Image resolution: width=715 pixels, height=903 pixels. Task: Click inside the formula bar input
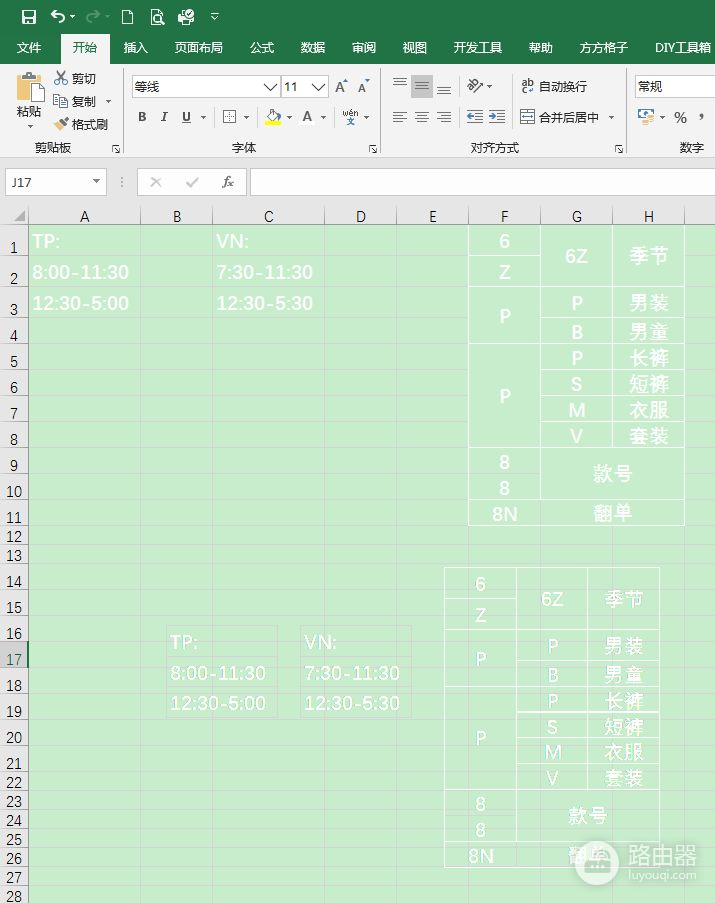coord(480,182)
